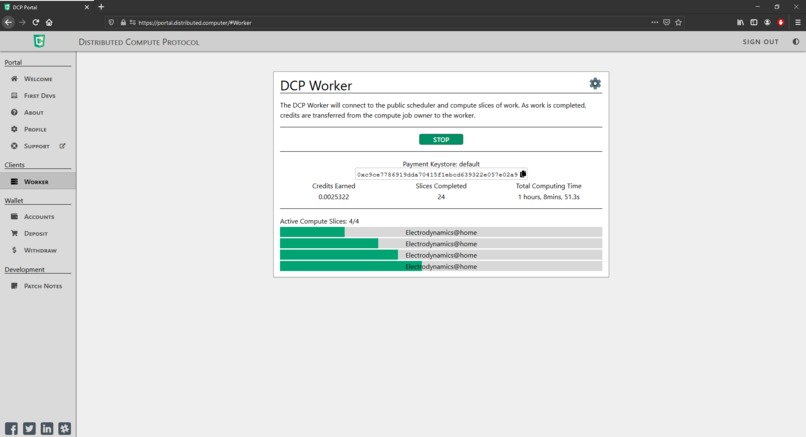Image resolution: width=806 pixels, height=437 pixels.
Task: Select Worker in Clients section
Action: point(38,181)
